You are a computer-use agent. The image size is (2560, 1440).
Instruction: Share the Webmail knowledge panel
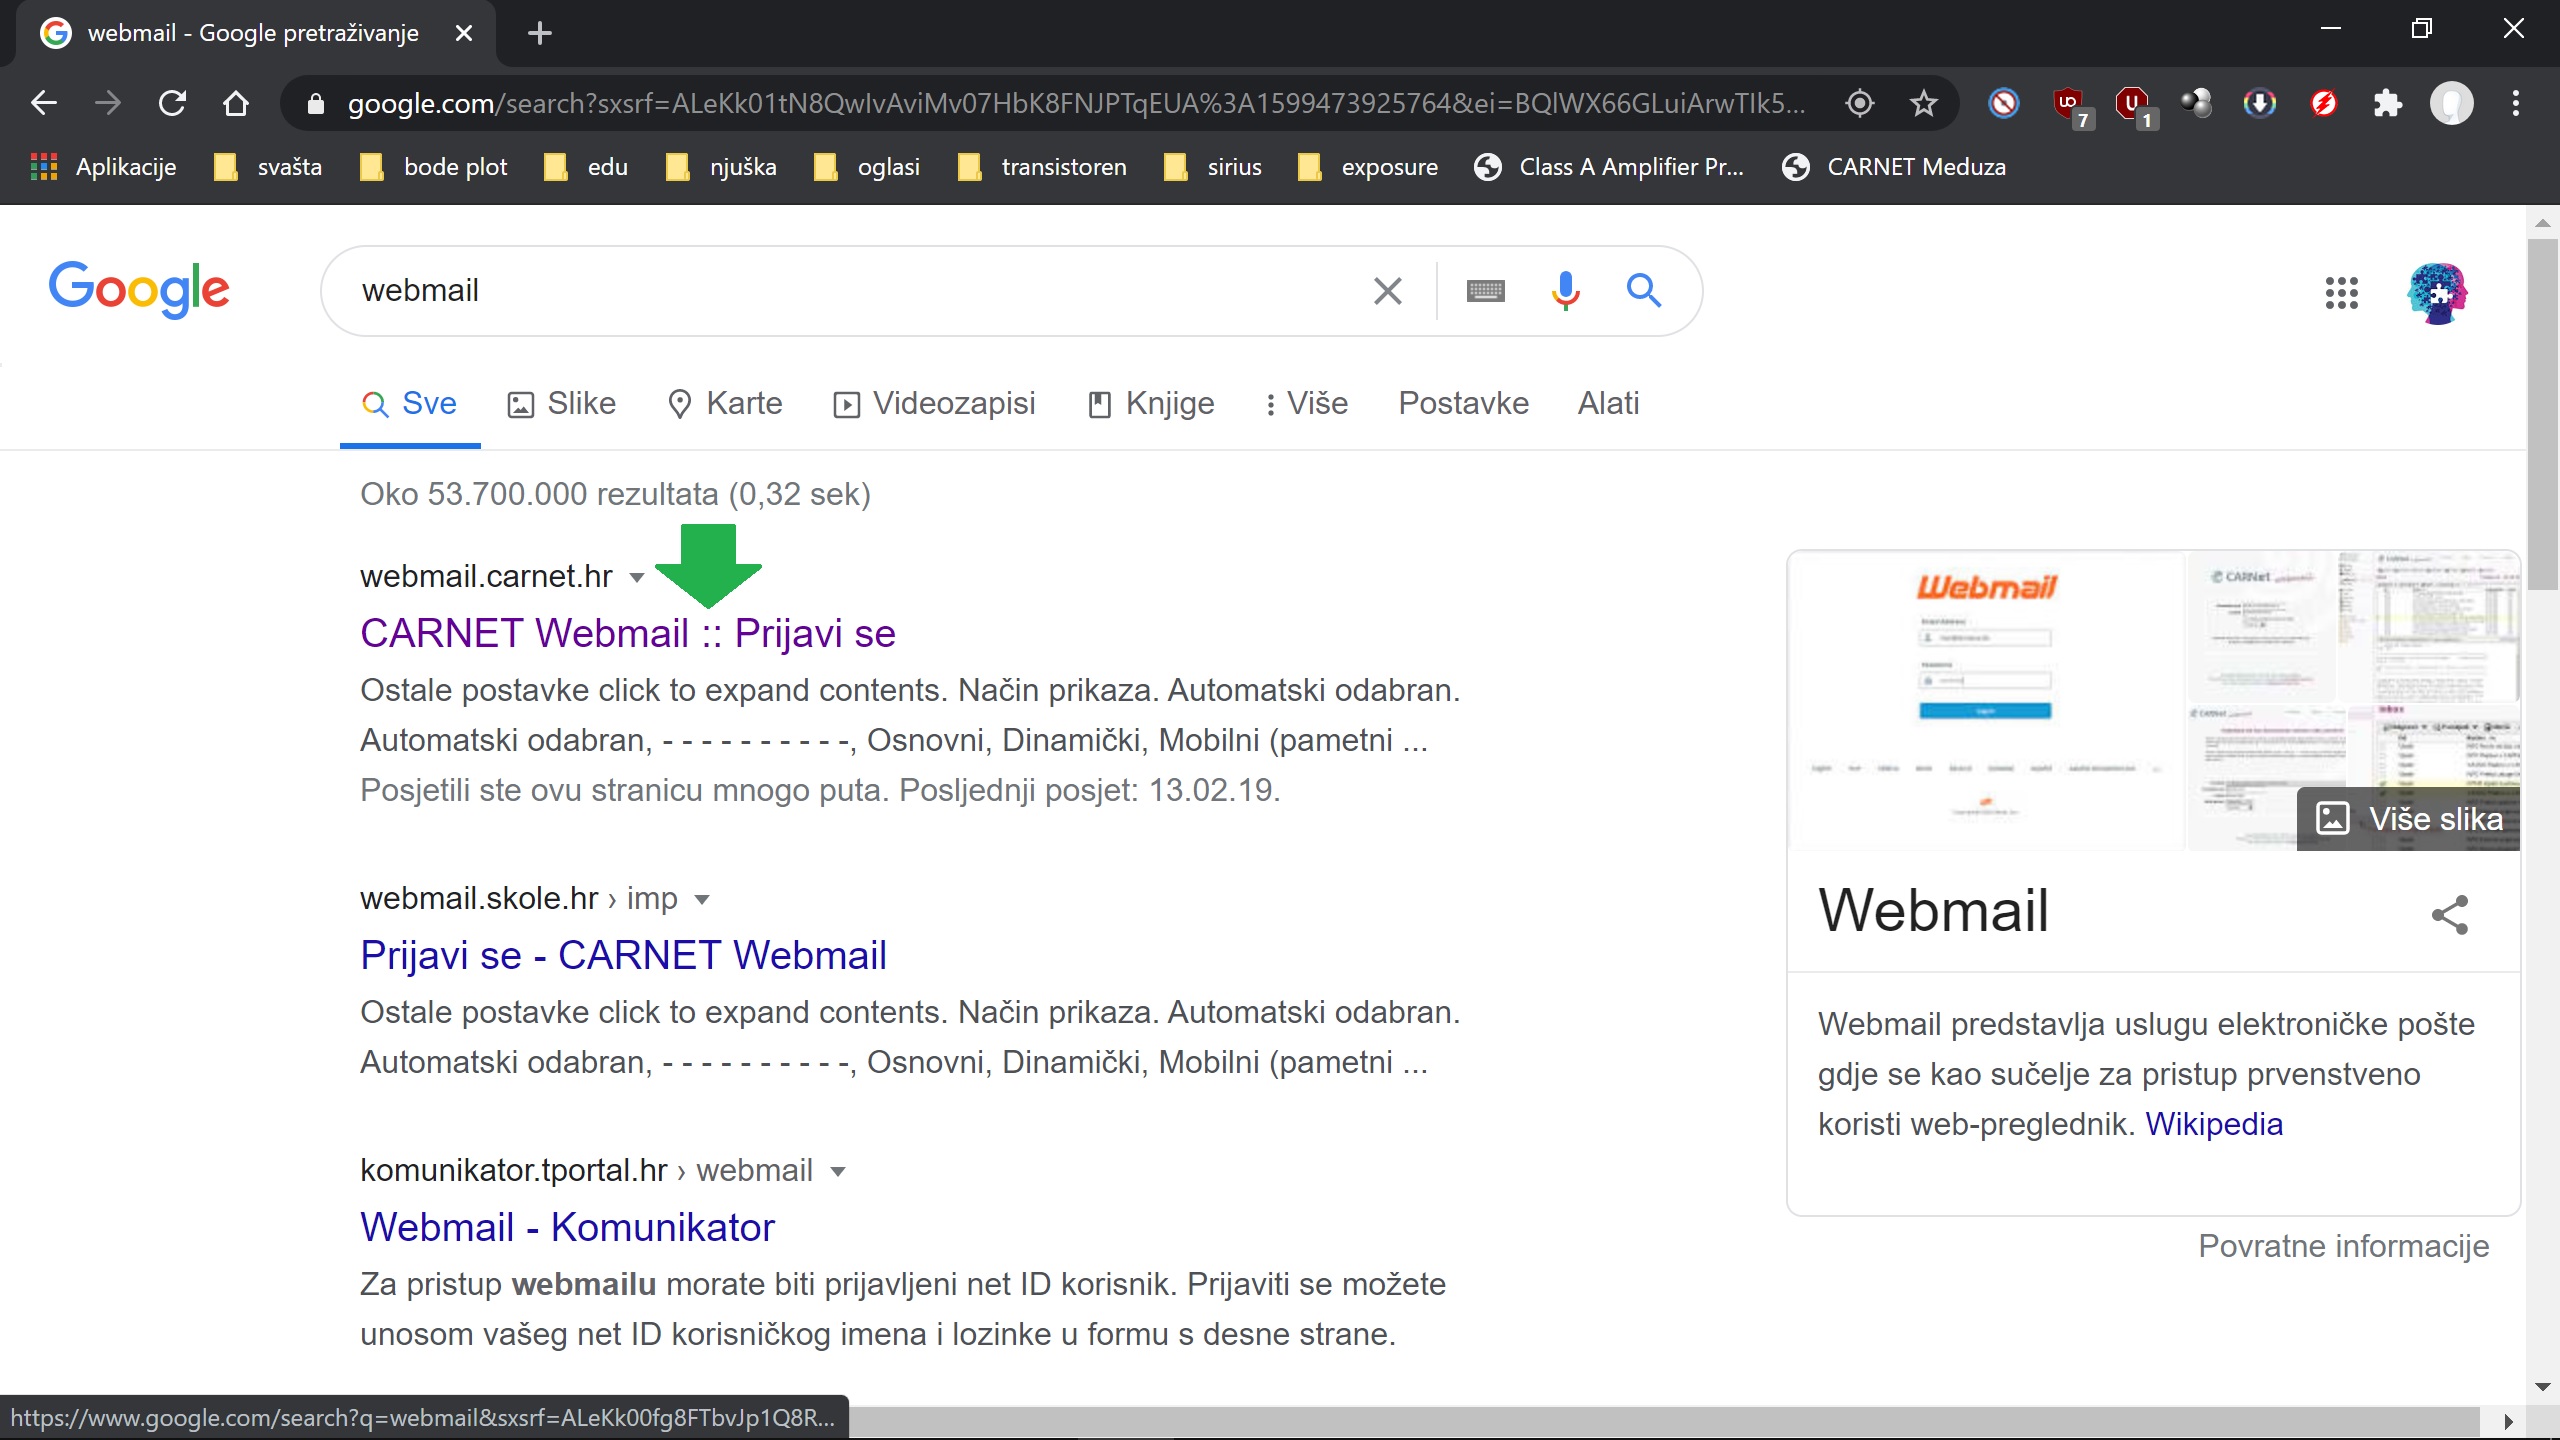coord(2449,915)
